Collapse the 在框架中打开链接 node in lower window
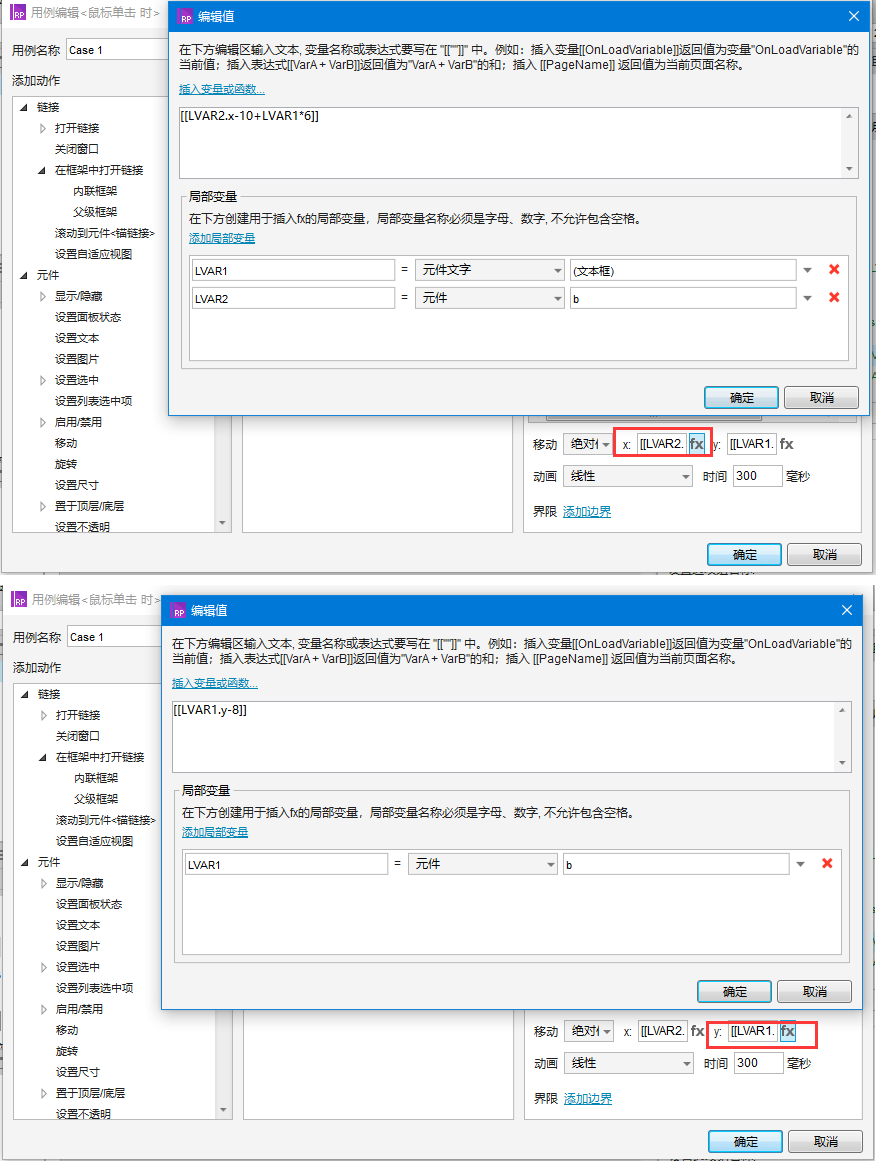Image resolution: width=876 pixels, height=1161 pixels. coord(43,757)
